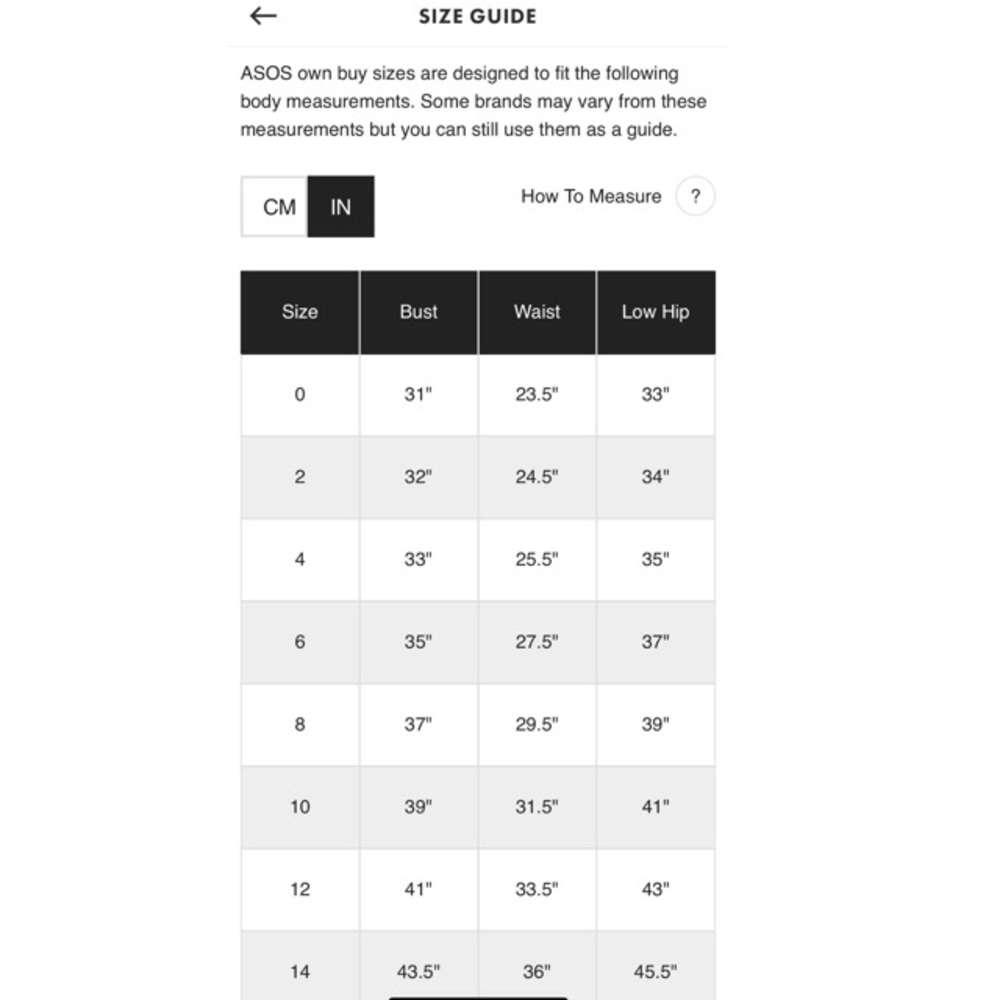Tap the size 8 row label
The width and height of the screenshot is (1000, 1000).
[x=299, y=724]
